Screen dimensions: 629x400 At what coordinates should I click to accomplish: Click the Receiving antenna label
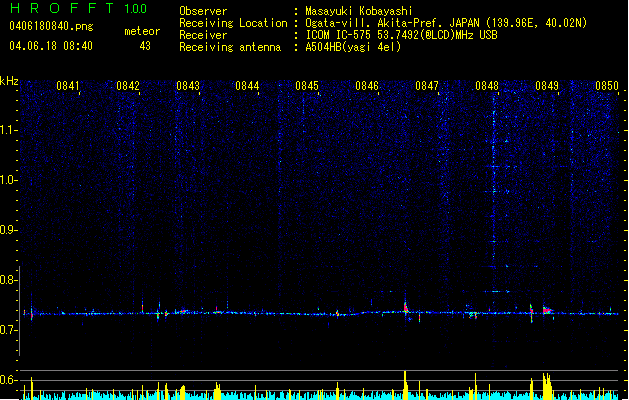click(230, 47)
